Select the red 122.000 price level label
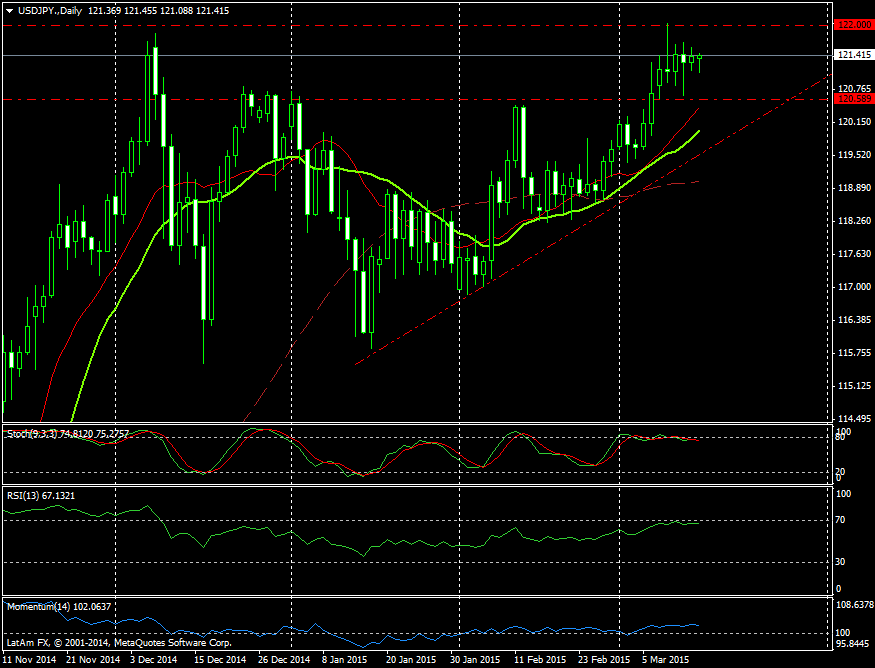The height and width of the screenshot is (668, 875). (x=851, y=25)
